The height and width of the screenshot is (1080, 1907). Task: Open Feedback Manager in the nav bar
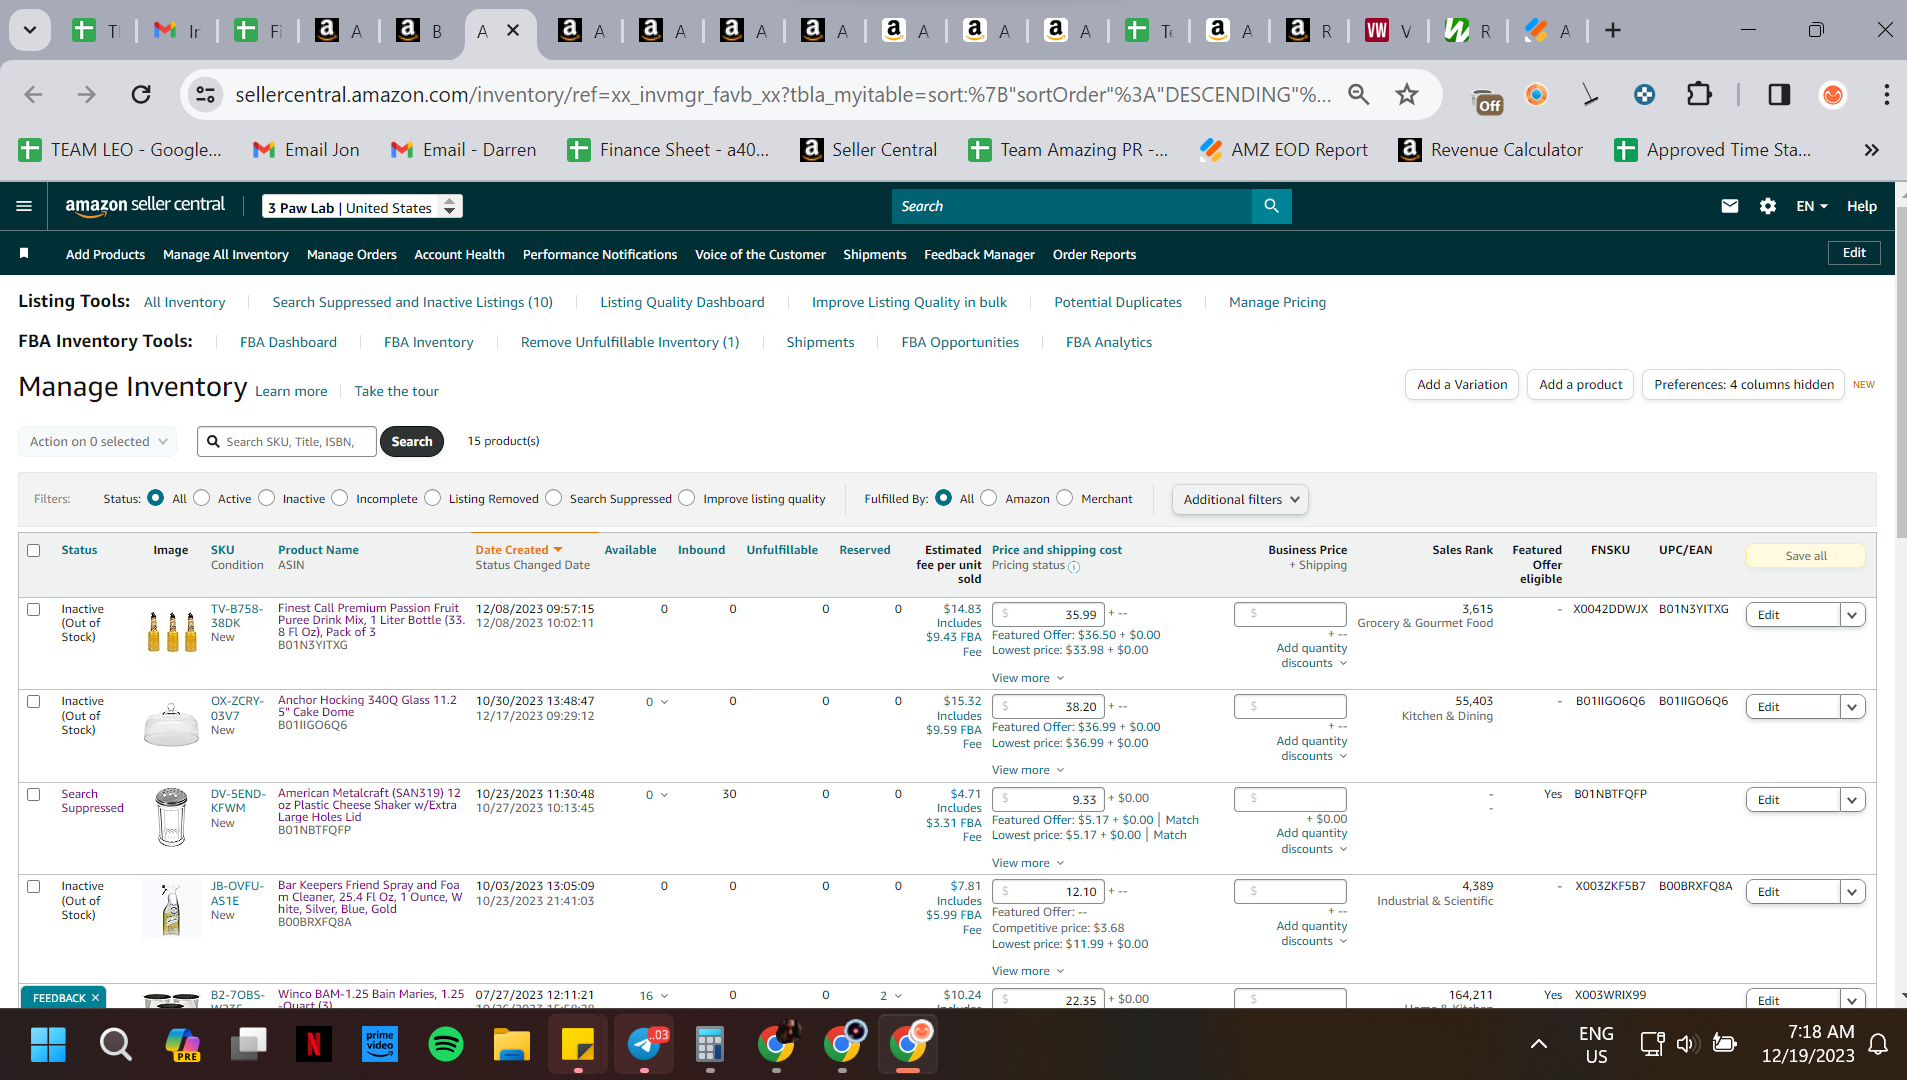(x=979, y=254)
